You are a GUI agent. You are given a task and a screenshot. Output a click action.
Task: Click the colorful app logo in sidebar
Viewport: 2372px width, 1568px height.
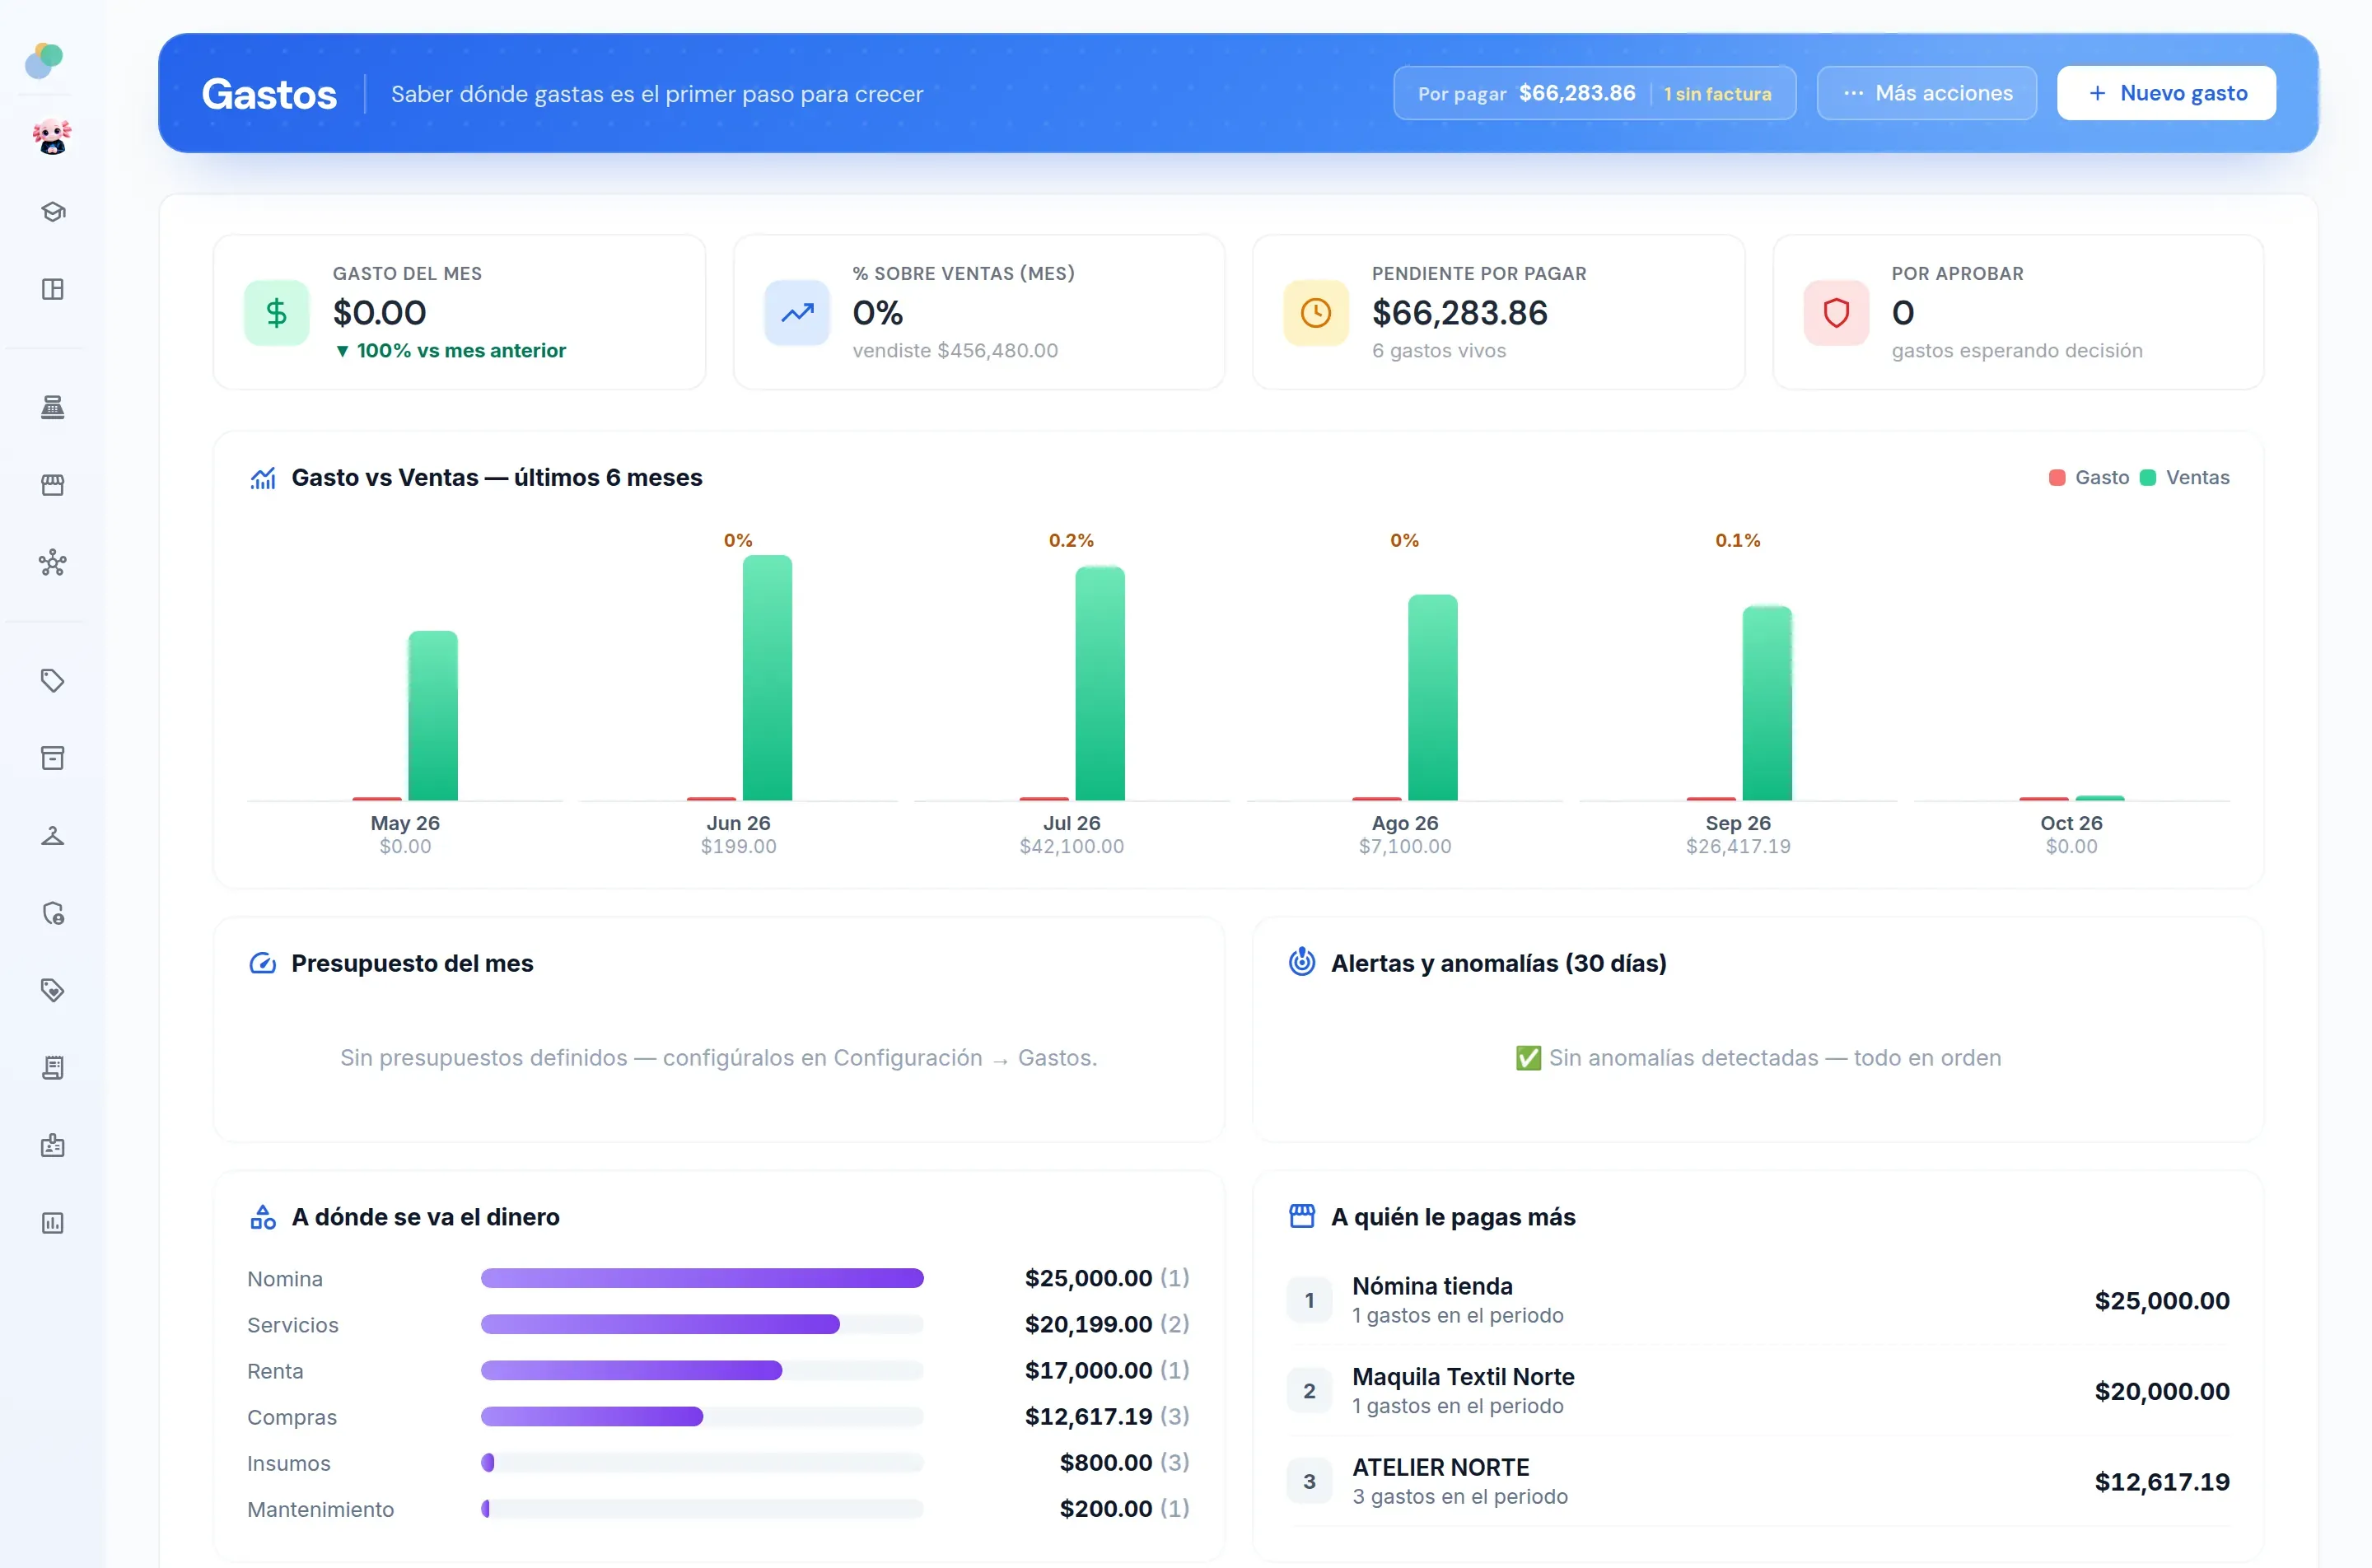[x=44, y=60]
